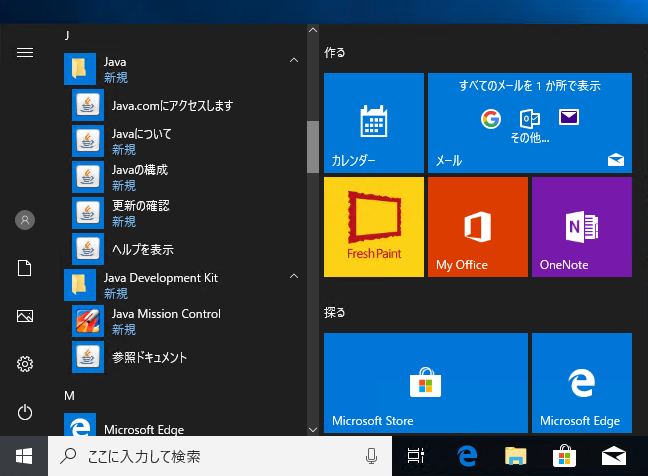Open the カレンダー tile
648x476 pixels.
[x=374, y=123]
